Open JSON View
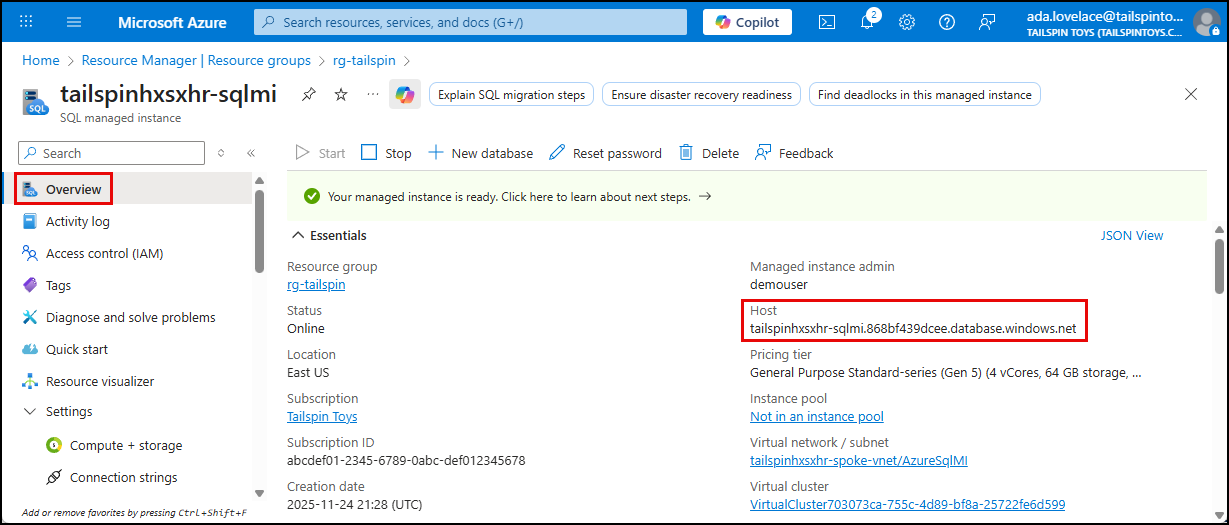The image size is (1229, 525). pyautogui.click(x=1132, y=235)
